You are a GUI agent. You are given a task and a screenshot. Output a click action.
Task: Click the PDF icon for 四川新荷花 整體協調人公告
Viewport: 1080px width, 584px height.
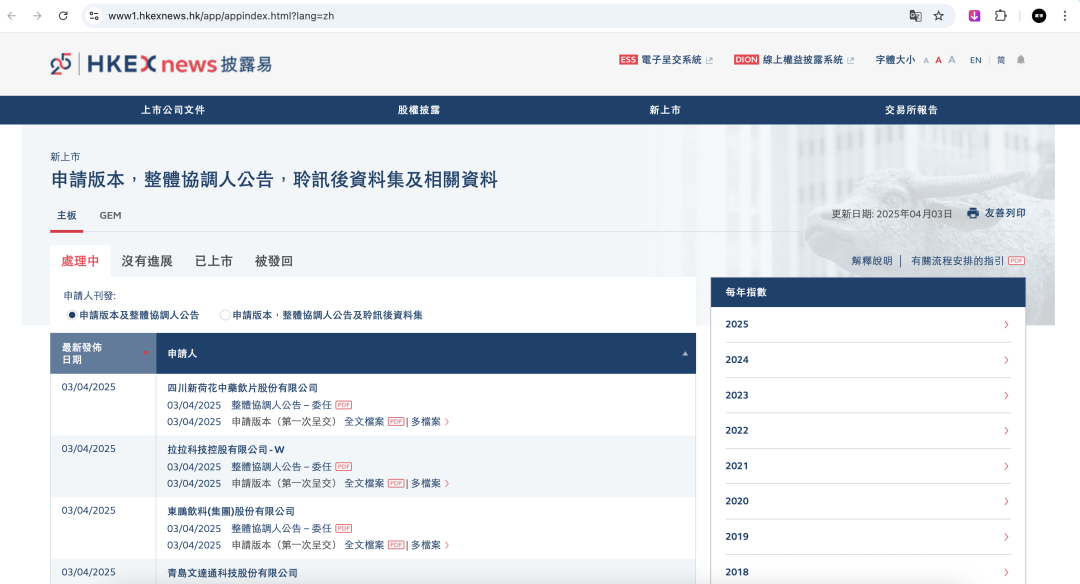coord(343,405)
